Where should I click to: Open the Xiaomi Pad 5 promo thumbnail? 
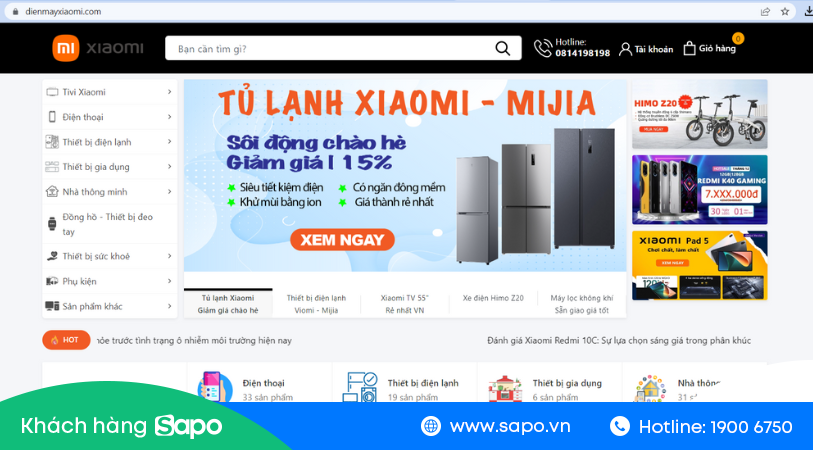[x=699, y=265]
